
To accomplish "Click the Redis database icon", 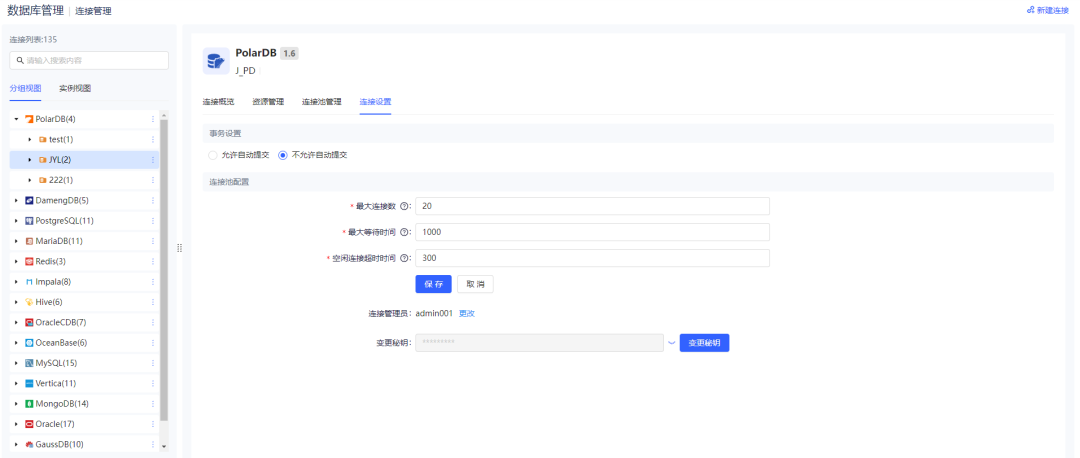I will coord(29,262).
